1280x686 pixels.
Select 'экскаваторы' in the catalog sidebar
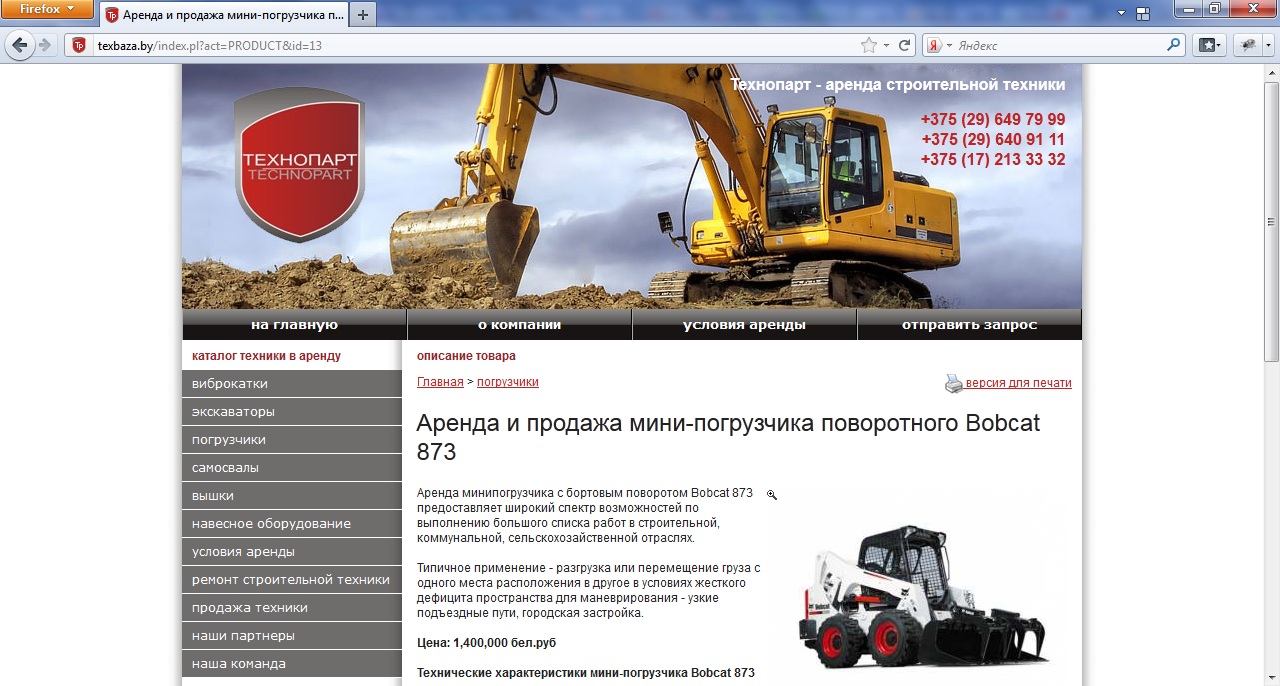(x=292, y=412)
